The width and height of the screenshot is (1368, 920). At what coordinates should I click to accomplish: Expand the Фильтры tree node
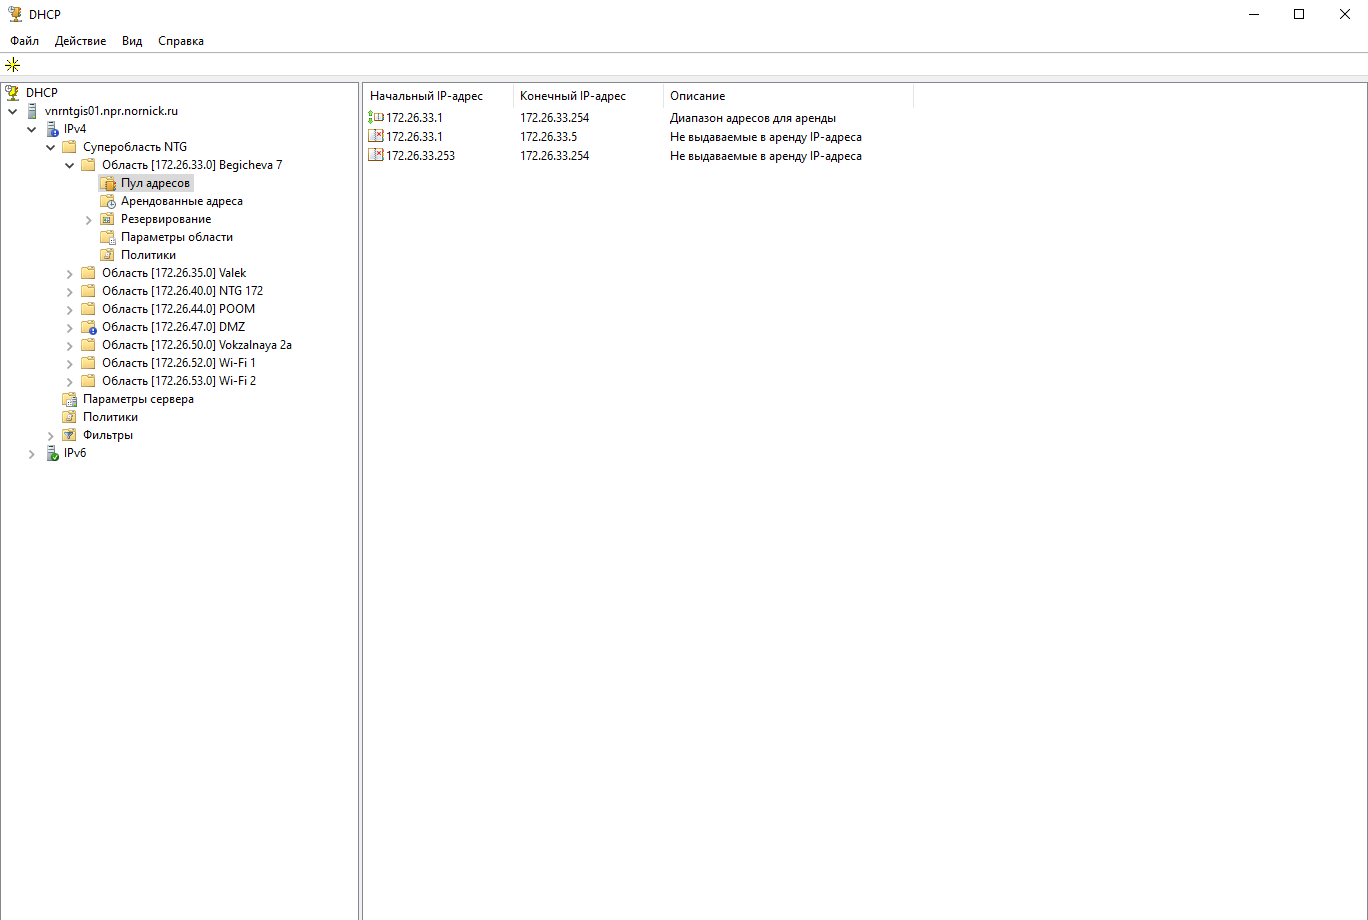[x=51, y=435]
